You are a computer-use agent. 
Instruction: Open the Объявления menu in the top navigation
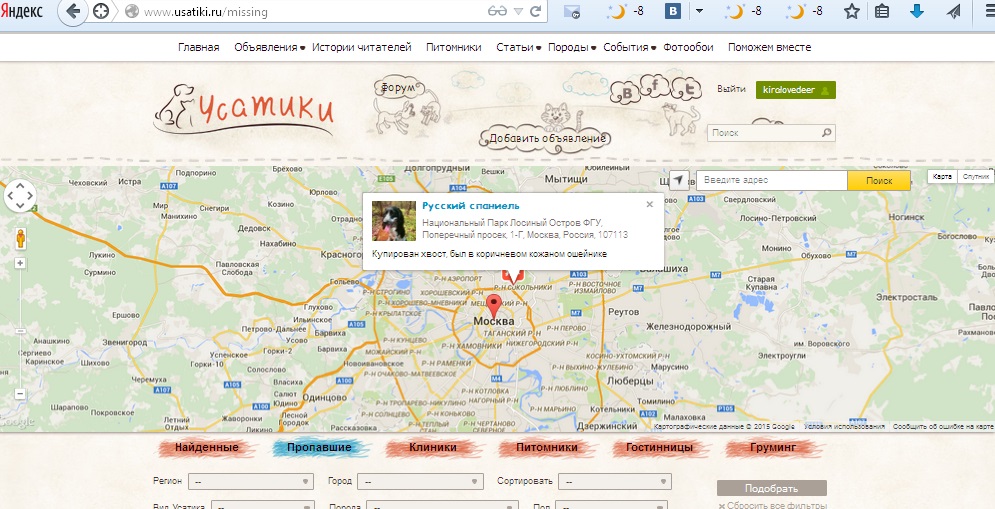click(x=266, y=47)
